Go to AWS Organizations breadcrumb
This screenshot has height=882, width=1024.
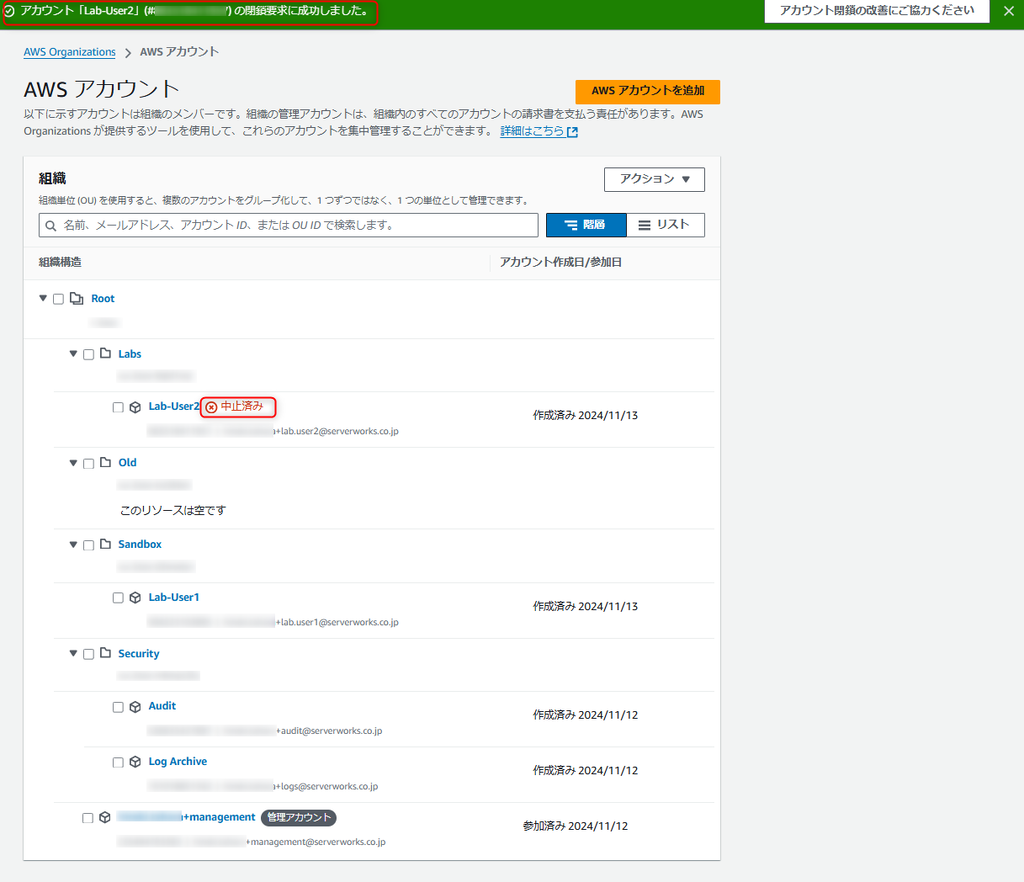[69, 52]
